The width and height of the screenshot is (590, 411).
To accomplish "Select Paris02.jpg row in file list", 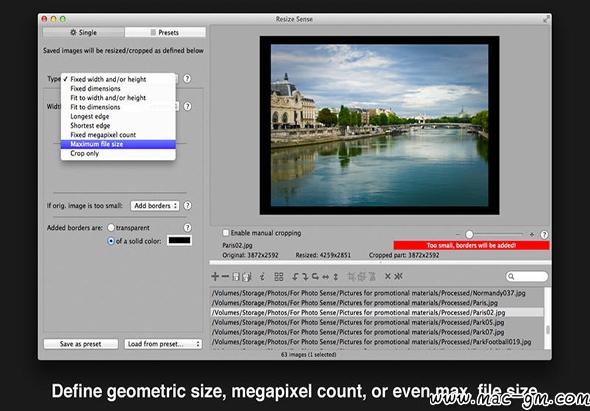I will pyautogui.click(x=377, y=312).
